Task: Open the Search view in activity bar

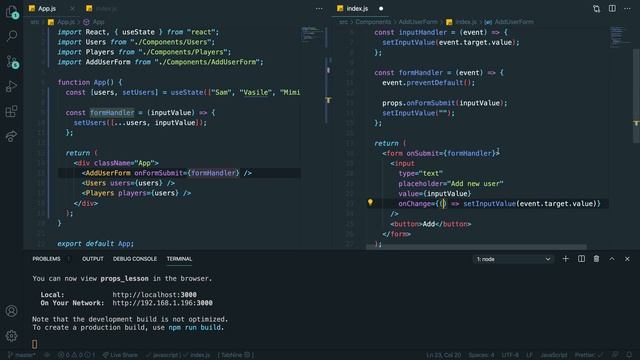Action: [12, 36]
